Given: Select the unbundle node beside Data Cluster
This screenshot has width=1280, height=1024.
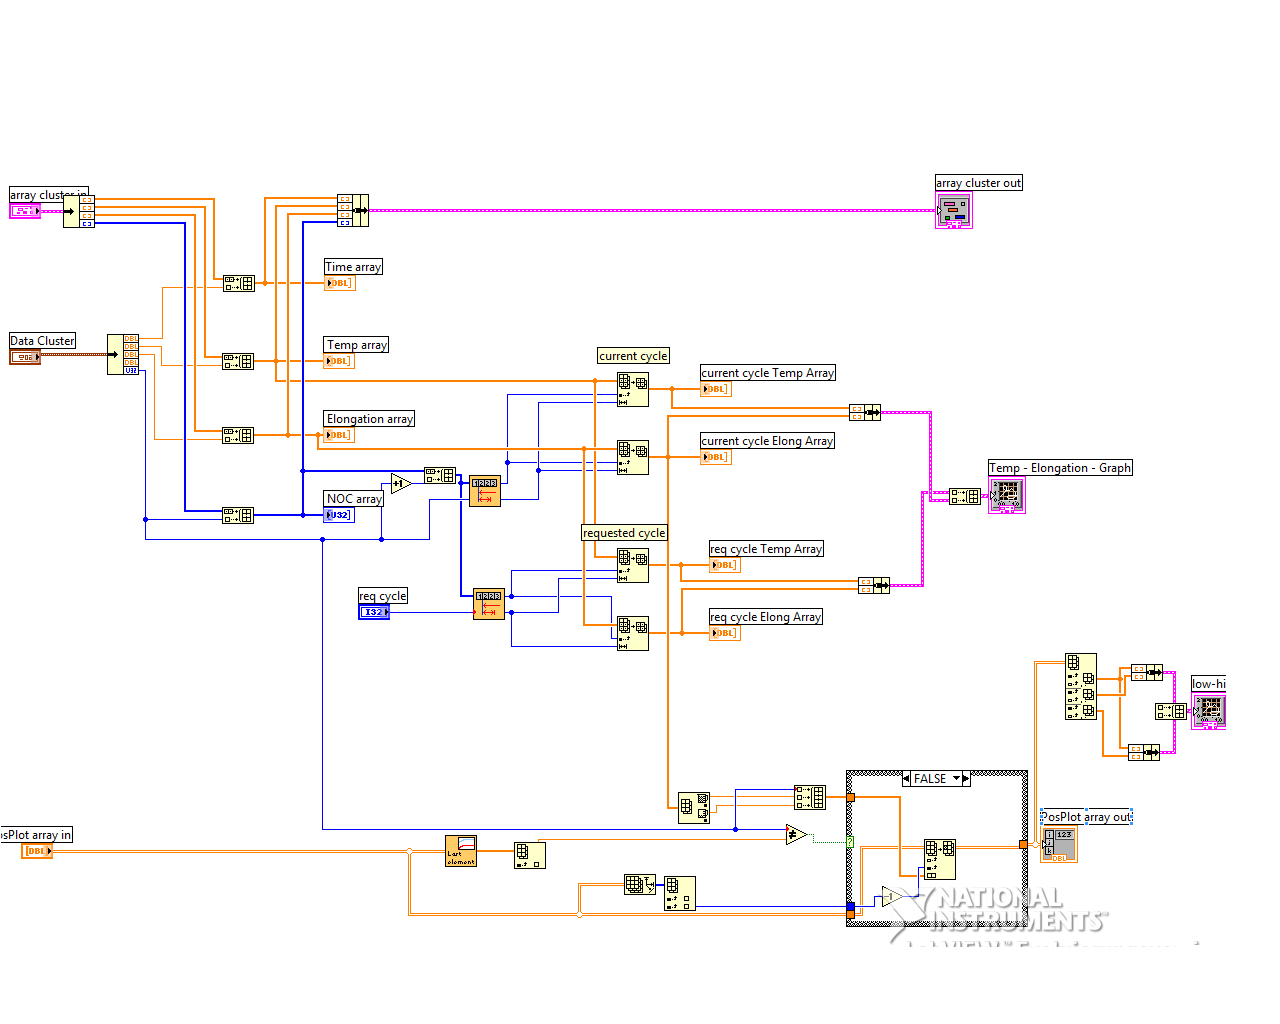Looking at the screenshot, I should coord(123,355).
